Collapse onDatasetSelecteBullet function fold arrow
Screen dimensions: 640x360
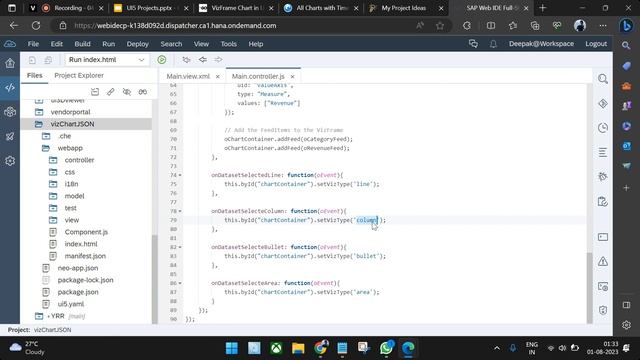click(180, 247)
